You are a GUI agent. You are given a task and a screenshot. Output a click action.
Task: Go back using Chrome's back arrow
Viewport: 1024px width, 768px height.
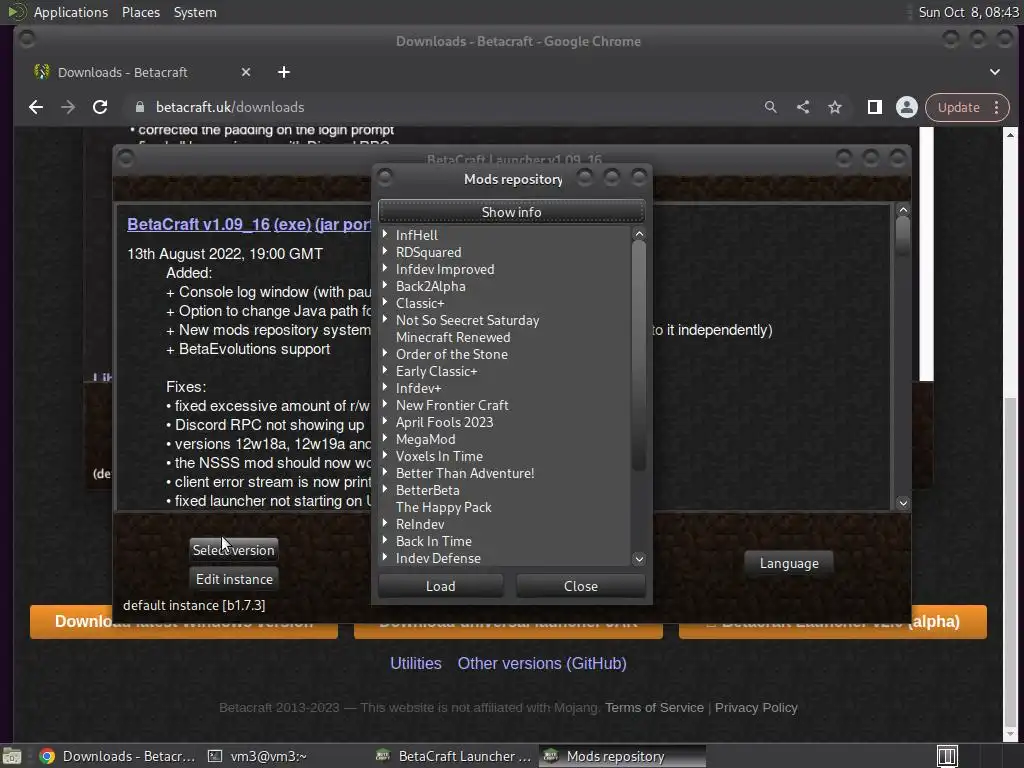36,107
